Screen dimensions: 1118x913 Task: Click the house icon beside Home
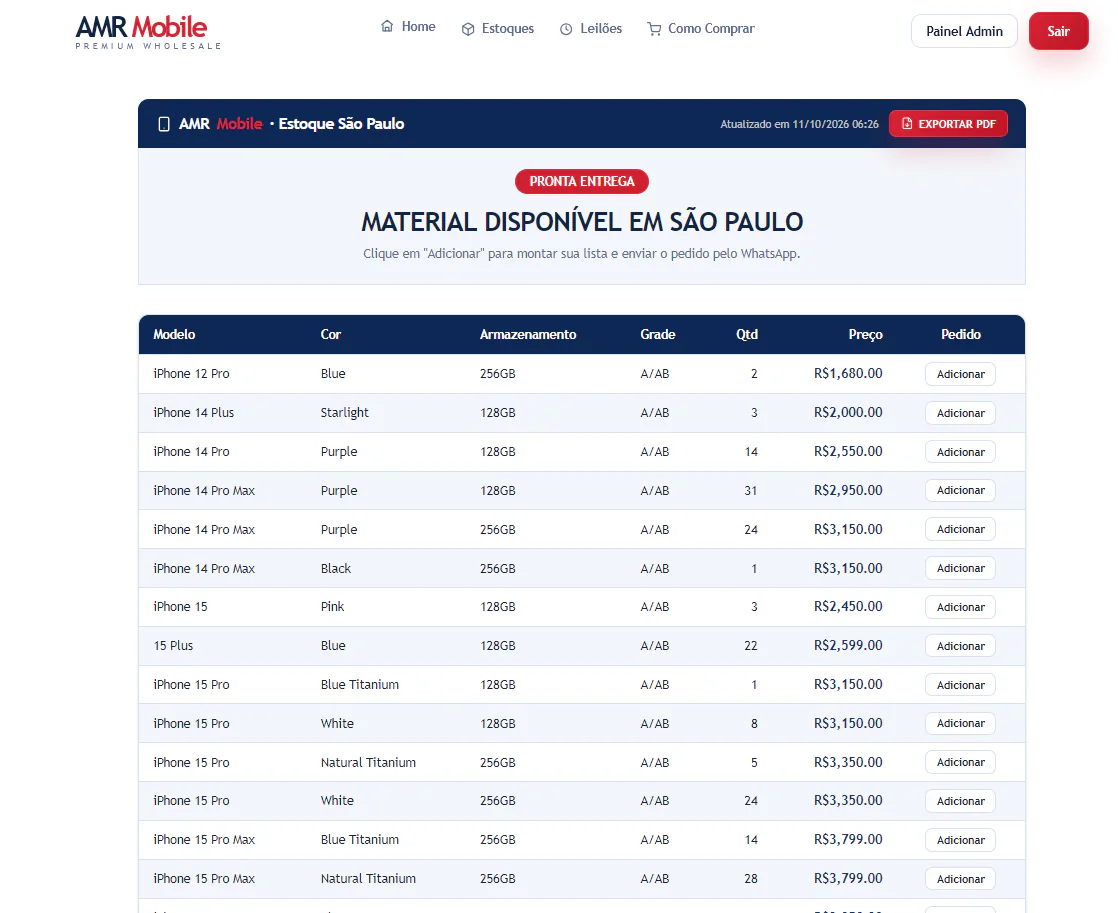click(386, 26)
